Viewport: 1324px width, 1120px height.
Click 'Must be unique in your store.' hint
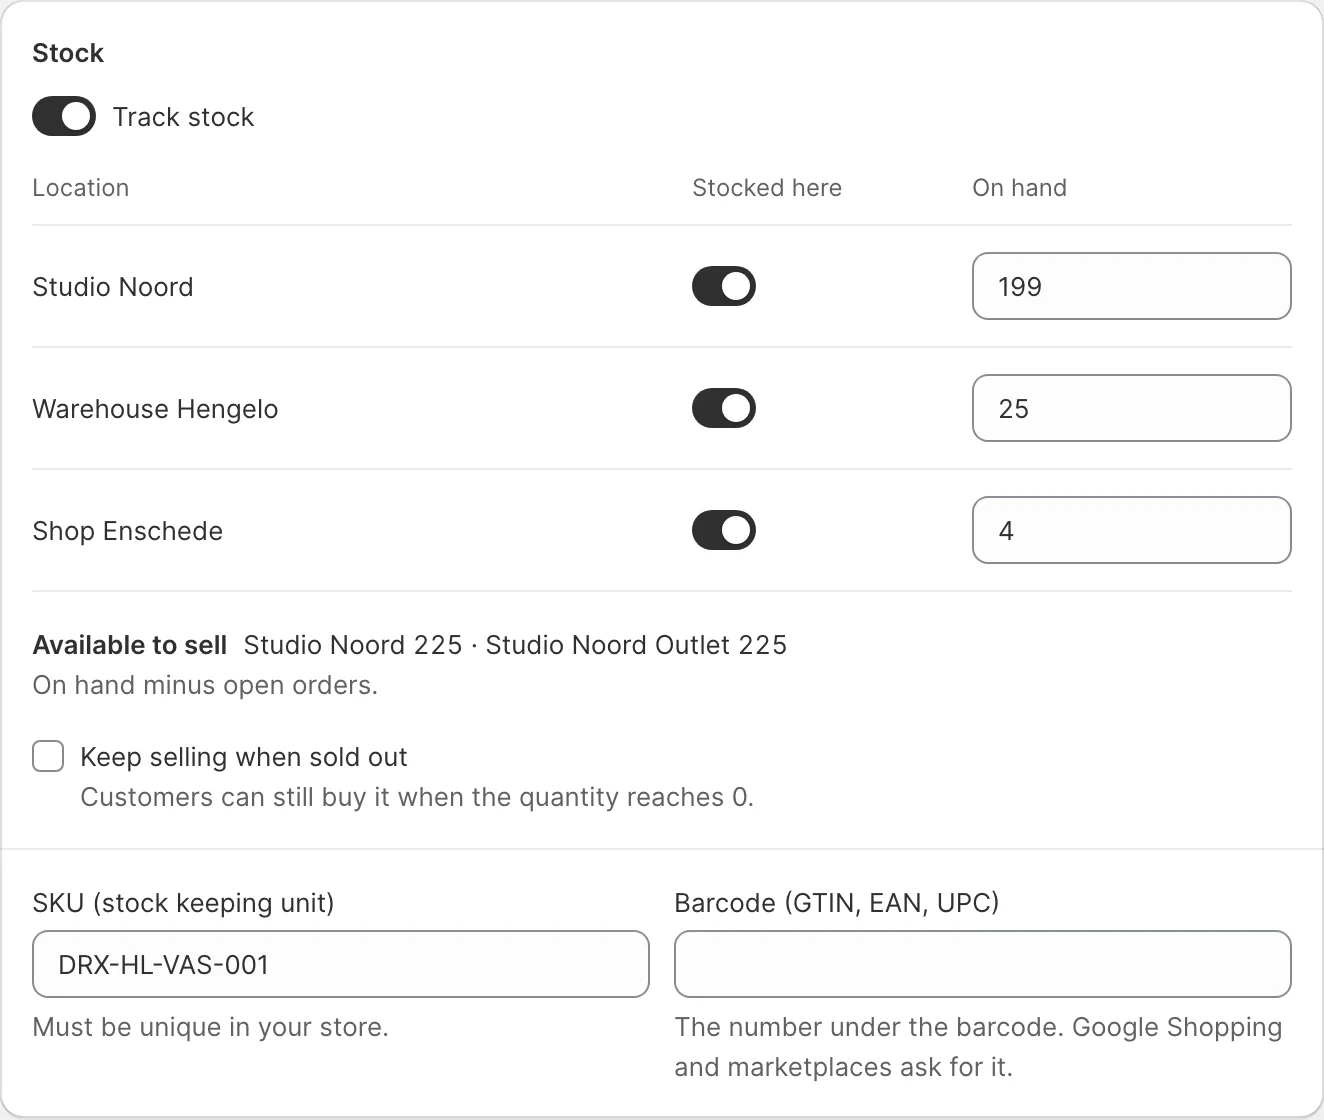click(210, 1027)
